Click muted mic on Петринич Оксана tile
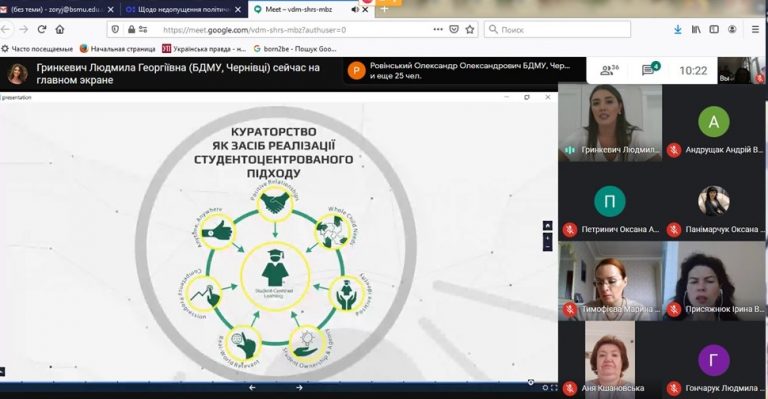Viewport: 768px width, 399px height. pyautogui.click(x=570, y=229)
